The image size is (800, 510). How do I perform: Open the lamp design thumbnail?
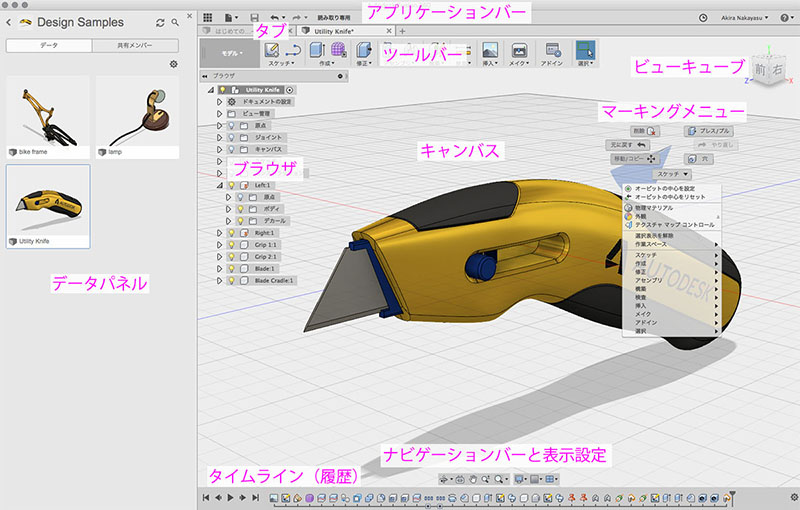pos(137,117)
